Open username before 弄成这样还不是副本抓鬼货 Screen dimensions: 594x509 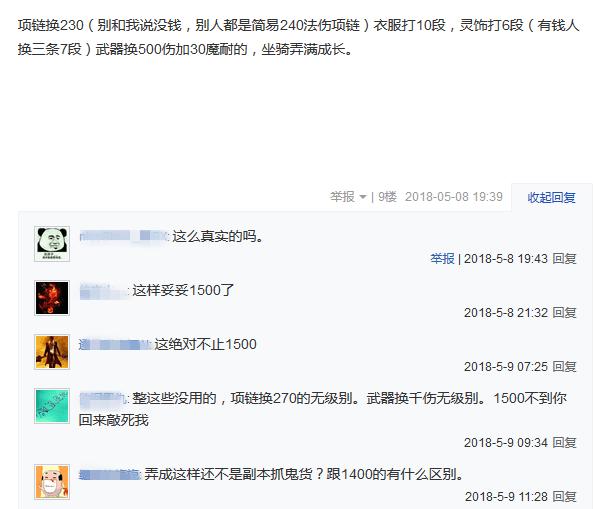click(109, 475)
